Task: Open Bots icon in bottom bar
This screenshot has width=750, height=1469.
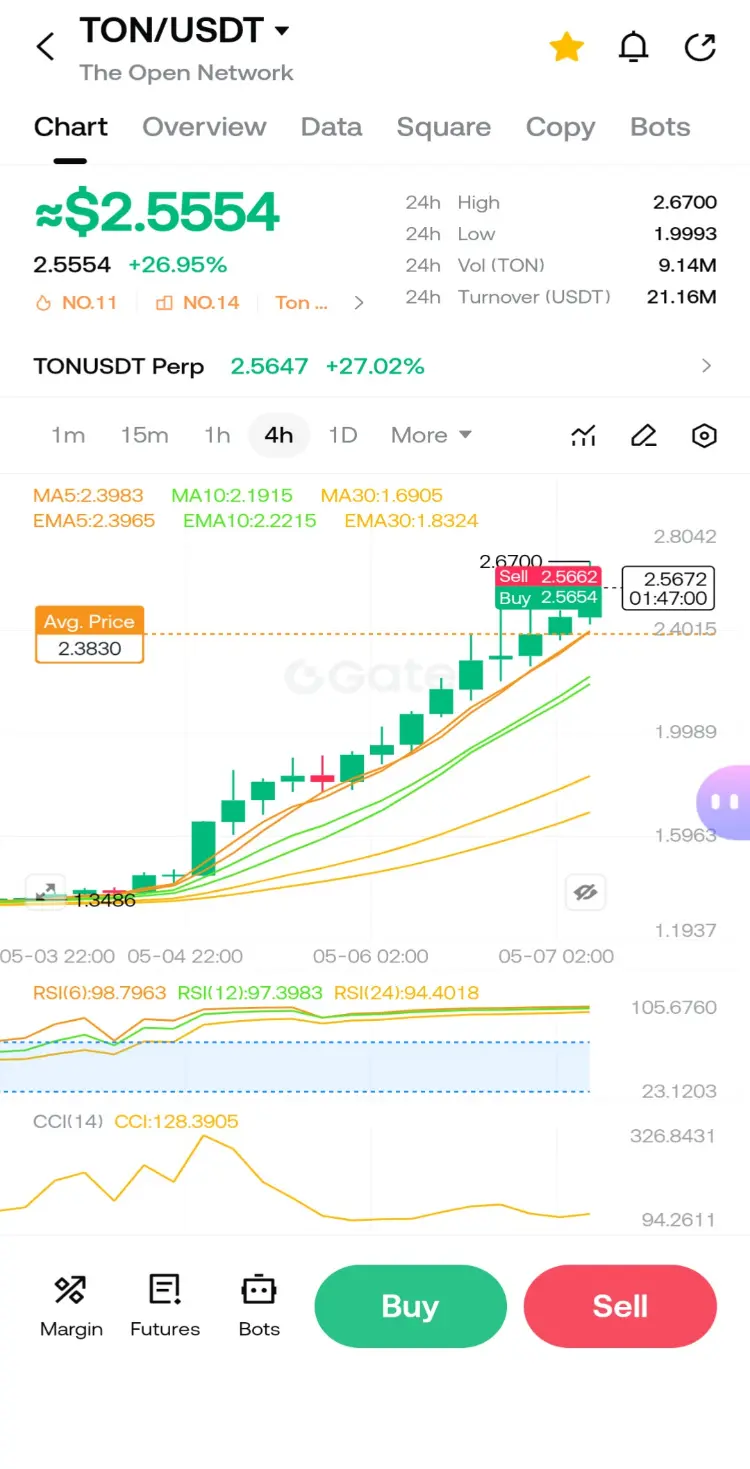Action: pyautogui.click(x=259, y=1306)
